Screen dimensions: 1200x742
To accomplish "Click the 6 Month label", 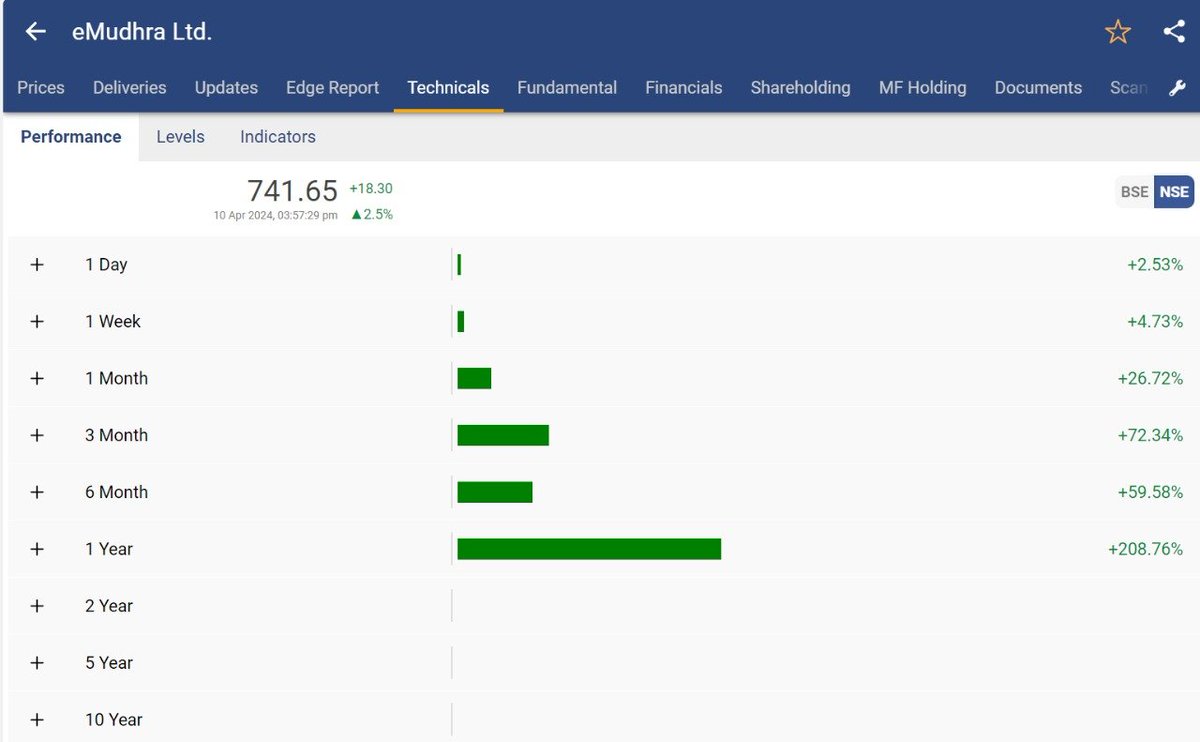I will 116,493.
